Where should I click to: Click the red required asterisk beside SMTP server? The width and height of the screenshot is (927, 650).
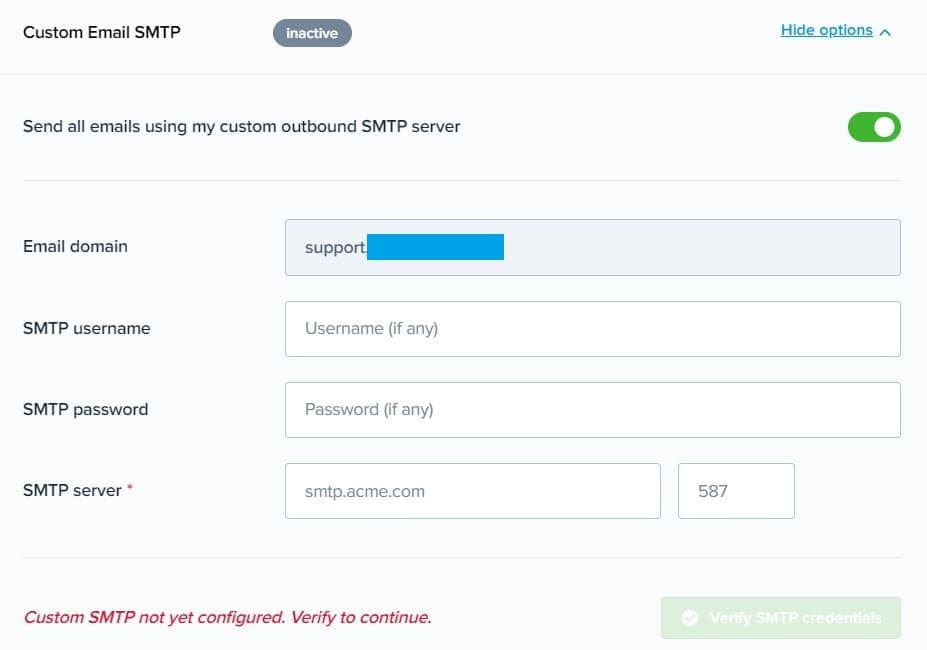tap(130, 488)
